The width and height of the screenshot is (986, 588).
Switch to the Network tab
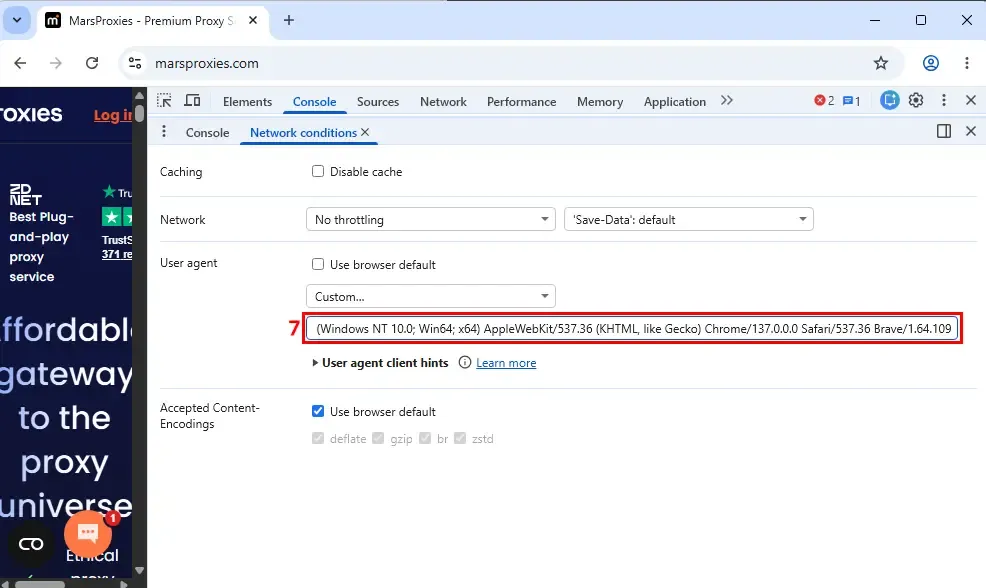point(443,101)
